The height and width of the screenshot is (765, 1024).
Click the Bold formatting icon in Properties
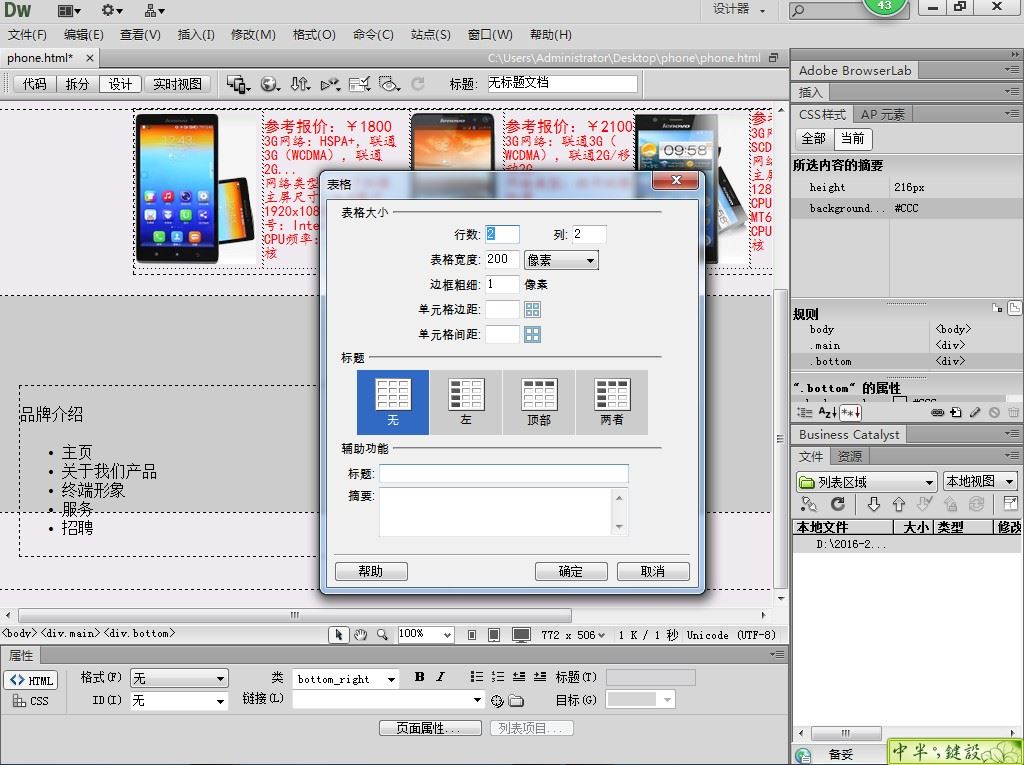coord(419,677)
